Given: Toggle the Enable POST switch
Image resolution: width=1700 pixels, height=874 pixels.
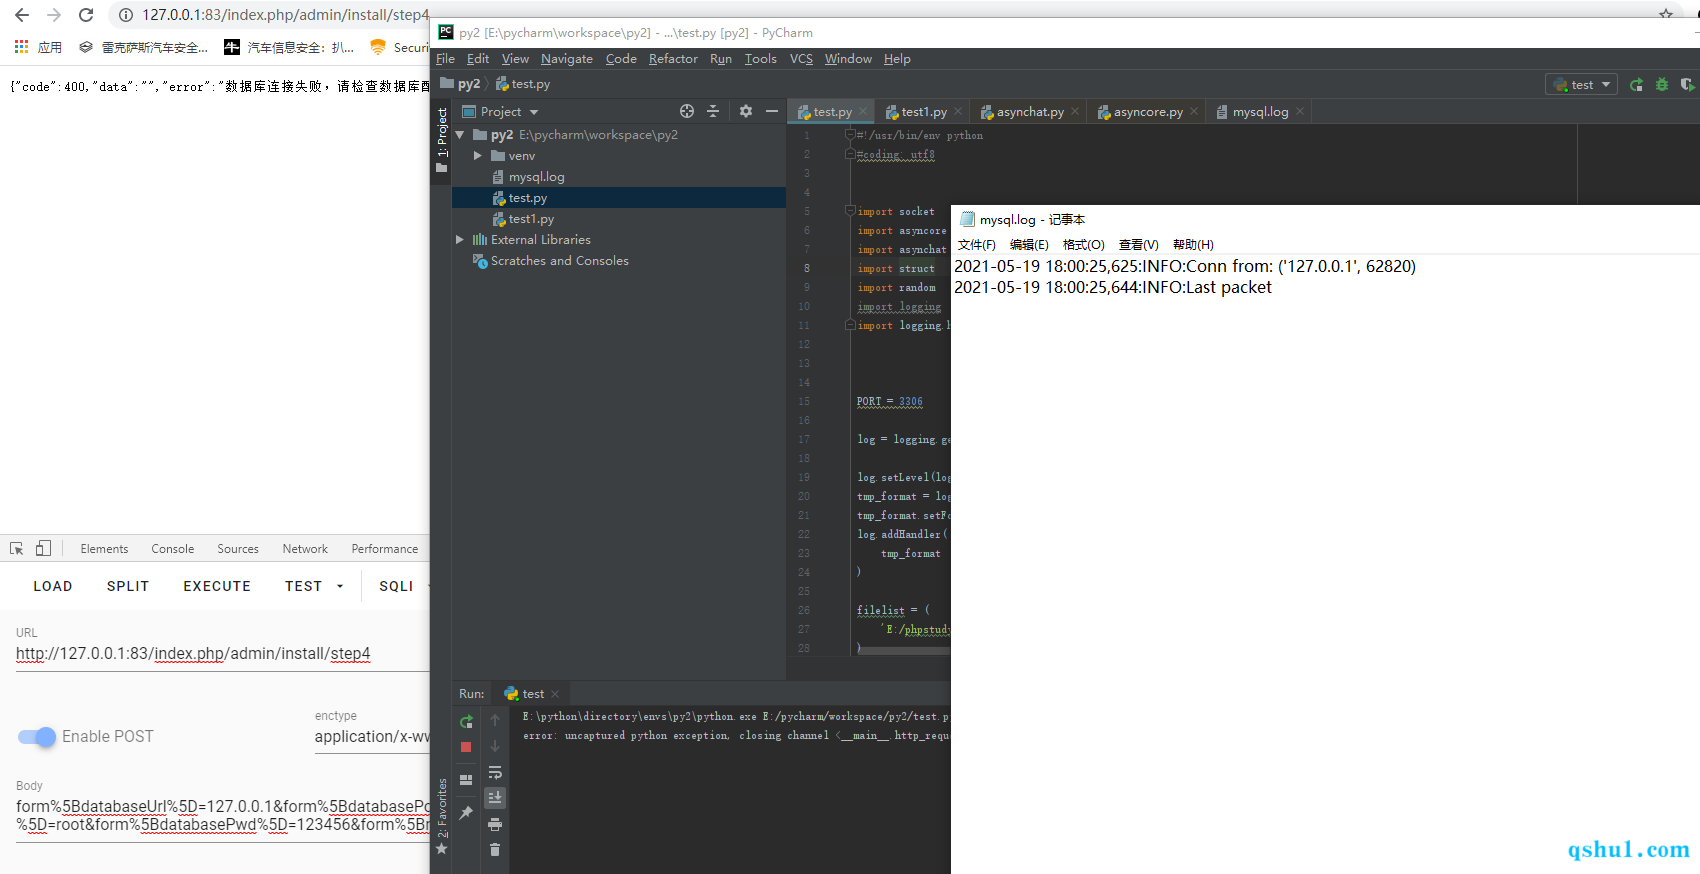Looking at the screenshot, I should 37,737.
